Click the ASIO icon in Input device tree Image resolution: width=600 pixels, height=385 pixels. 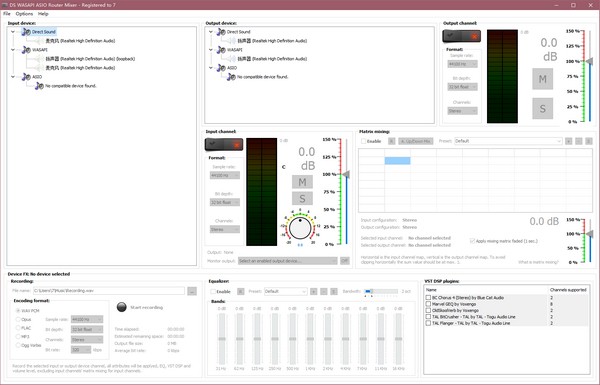tap(26, 77)
